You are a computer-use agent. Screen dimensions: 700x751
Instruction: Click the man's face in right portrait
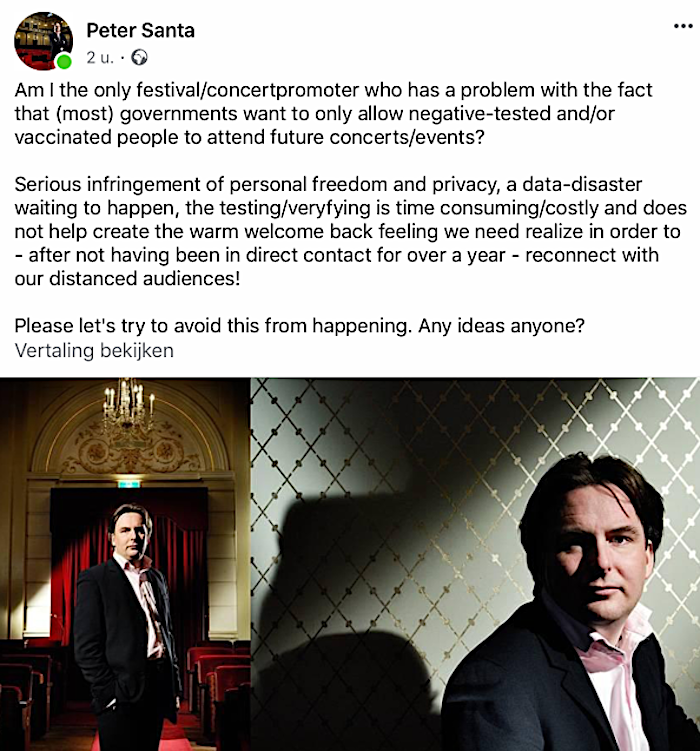601,560
